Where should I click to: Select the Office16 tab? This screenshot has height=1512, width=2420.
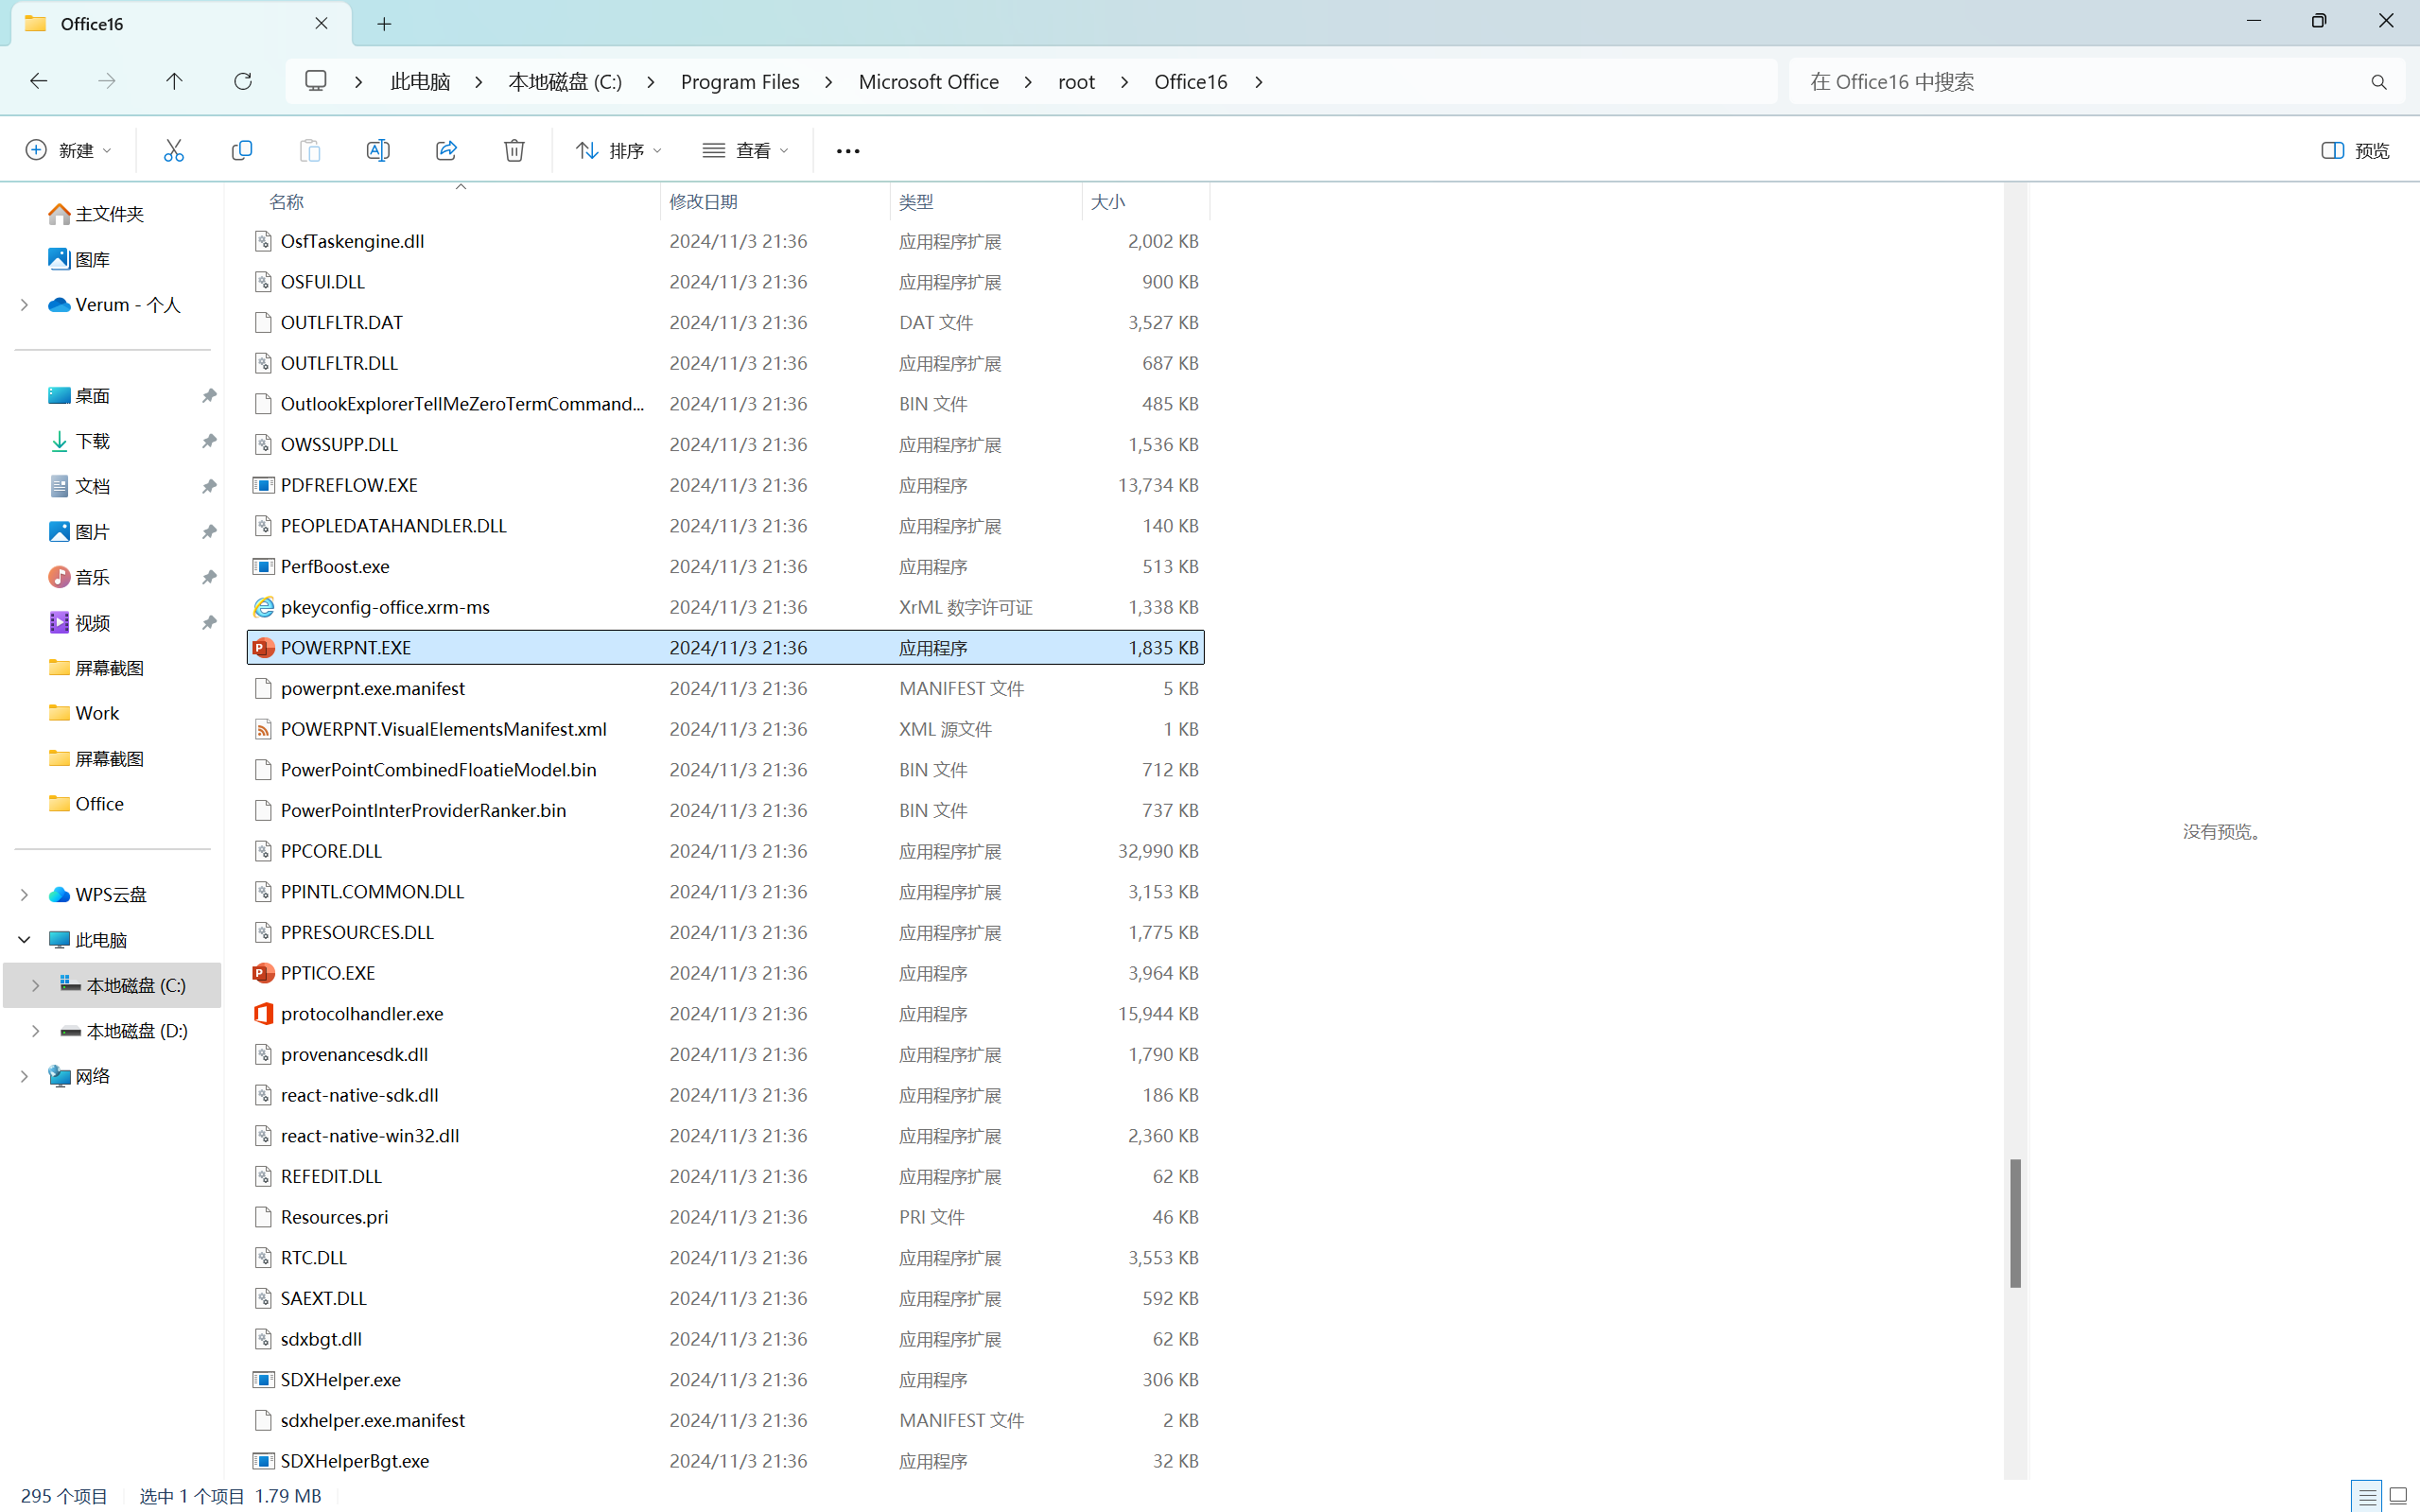pyautogui.click(x=180, y=24)
